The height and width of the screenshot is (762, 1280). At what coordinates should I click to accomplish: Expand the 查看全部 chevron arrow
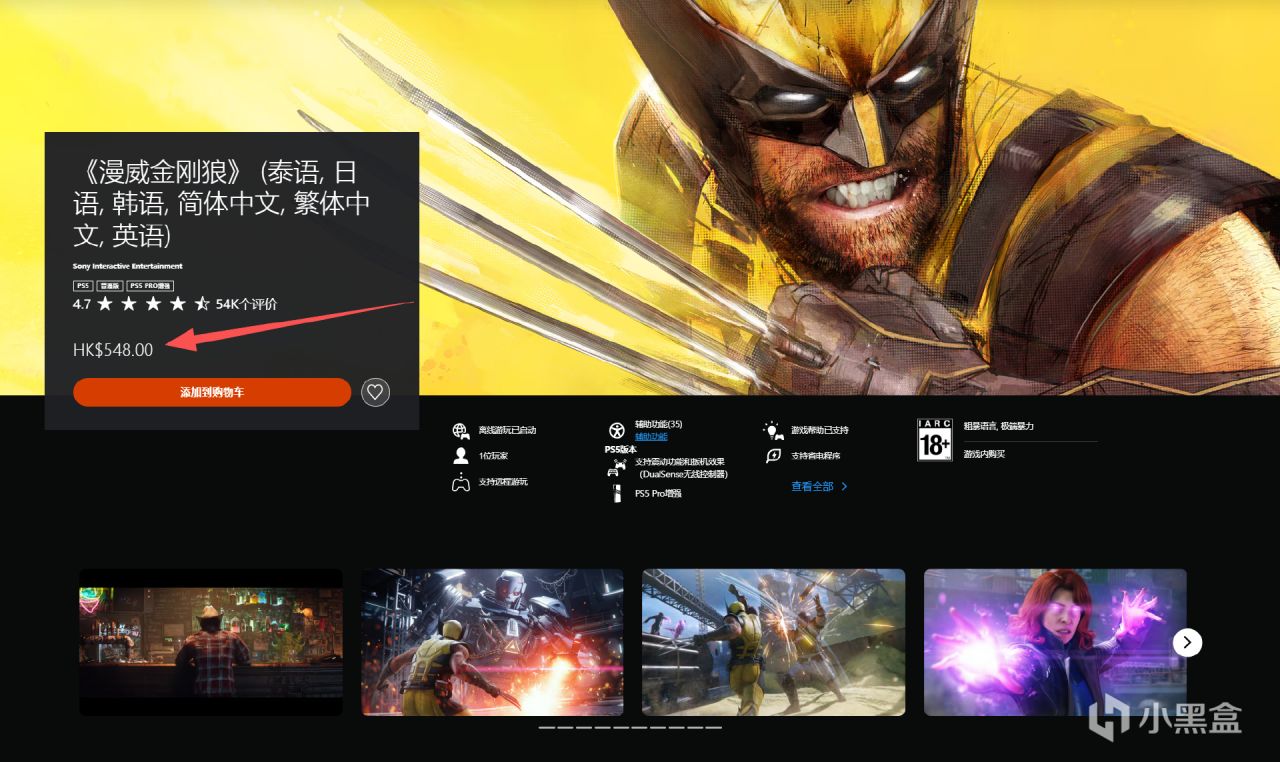[x=844, y=487]
